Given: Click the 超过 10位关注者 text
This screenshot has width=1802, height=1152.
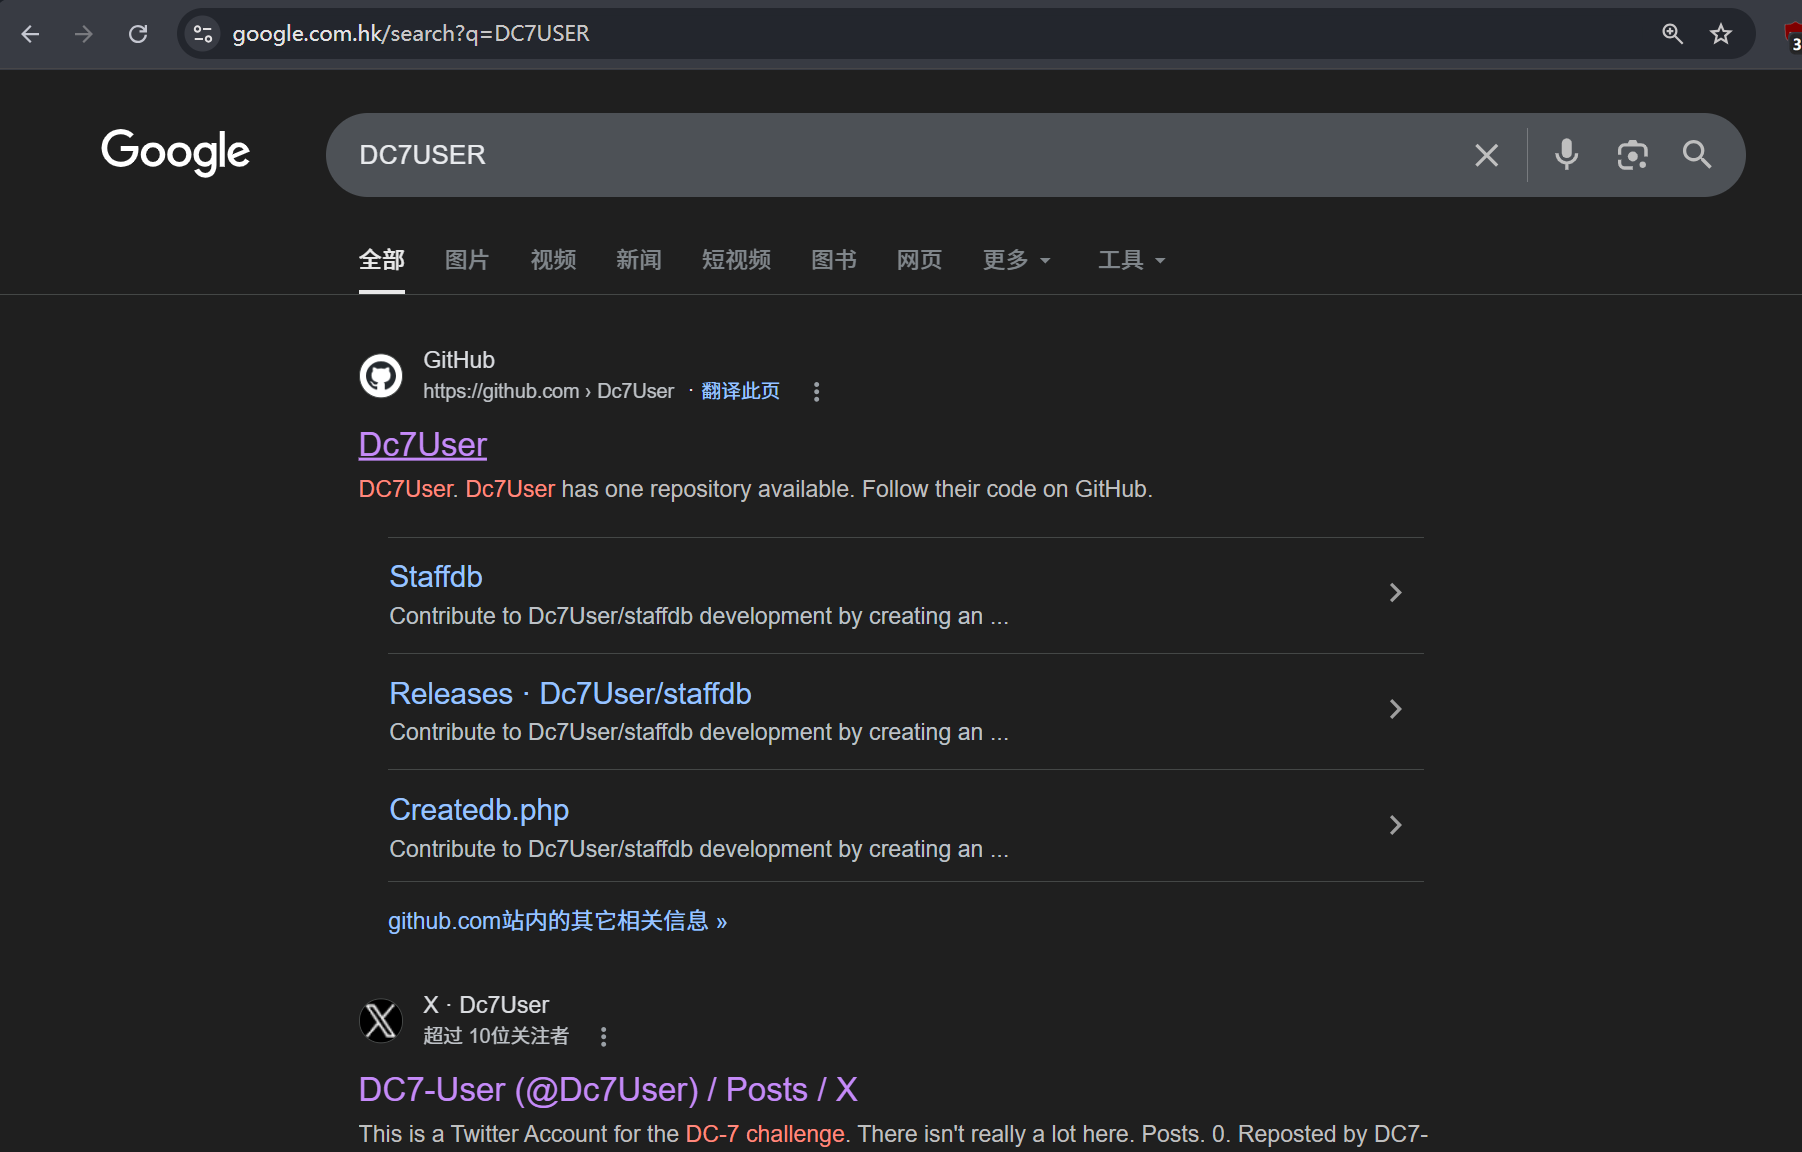Looking at the screenshot, I should pyautogui.click(x=496, y=1036).
